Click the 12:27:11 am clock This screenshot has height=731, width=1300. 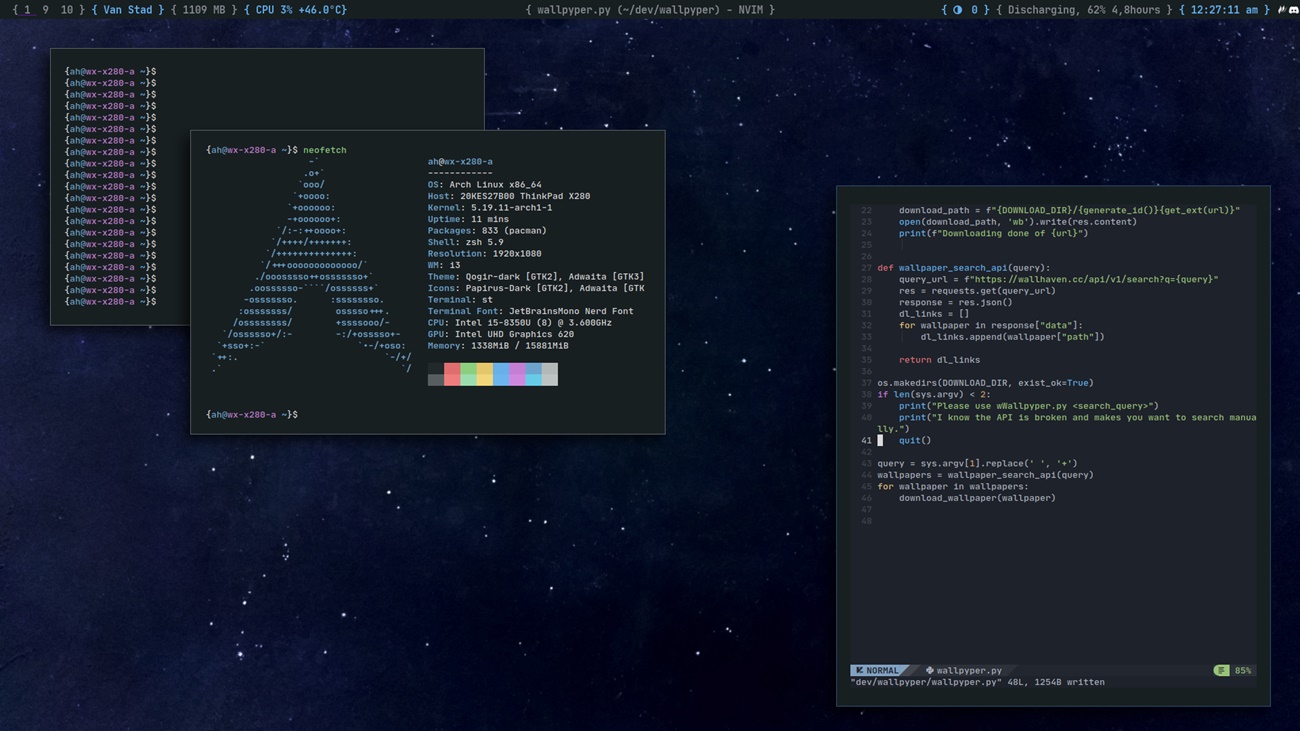(x=1224, y=10)
